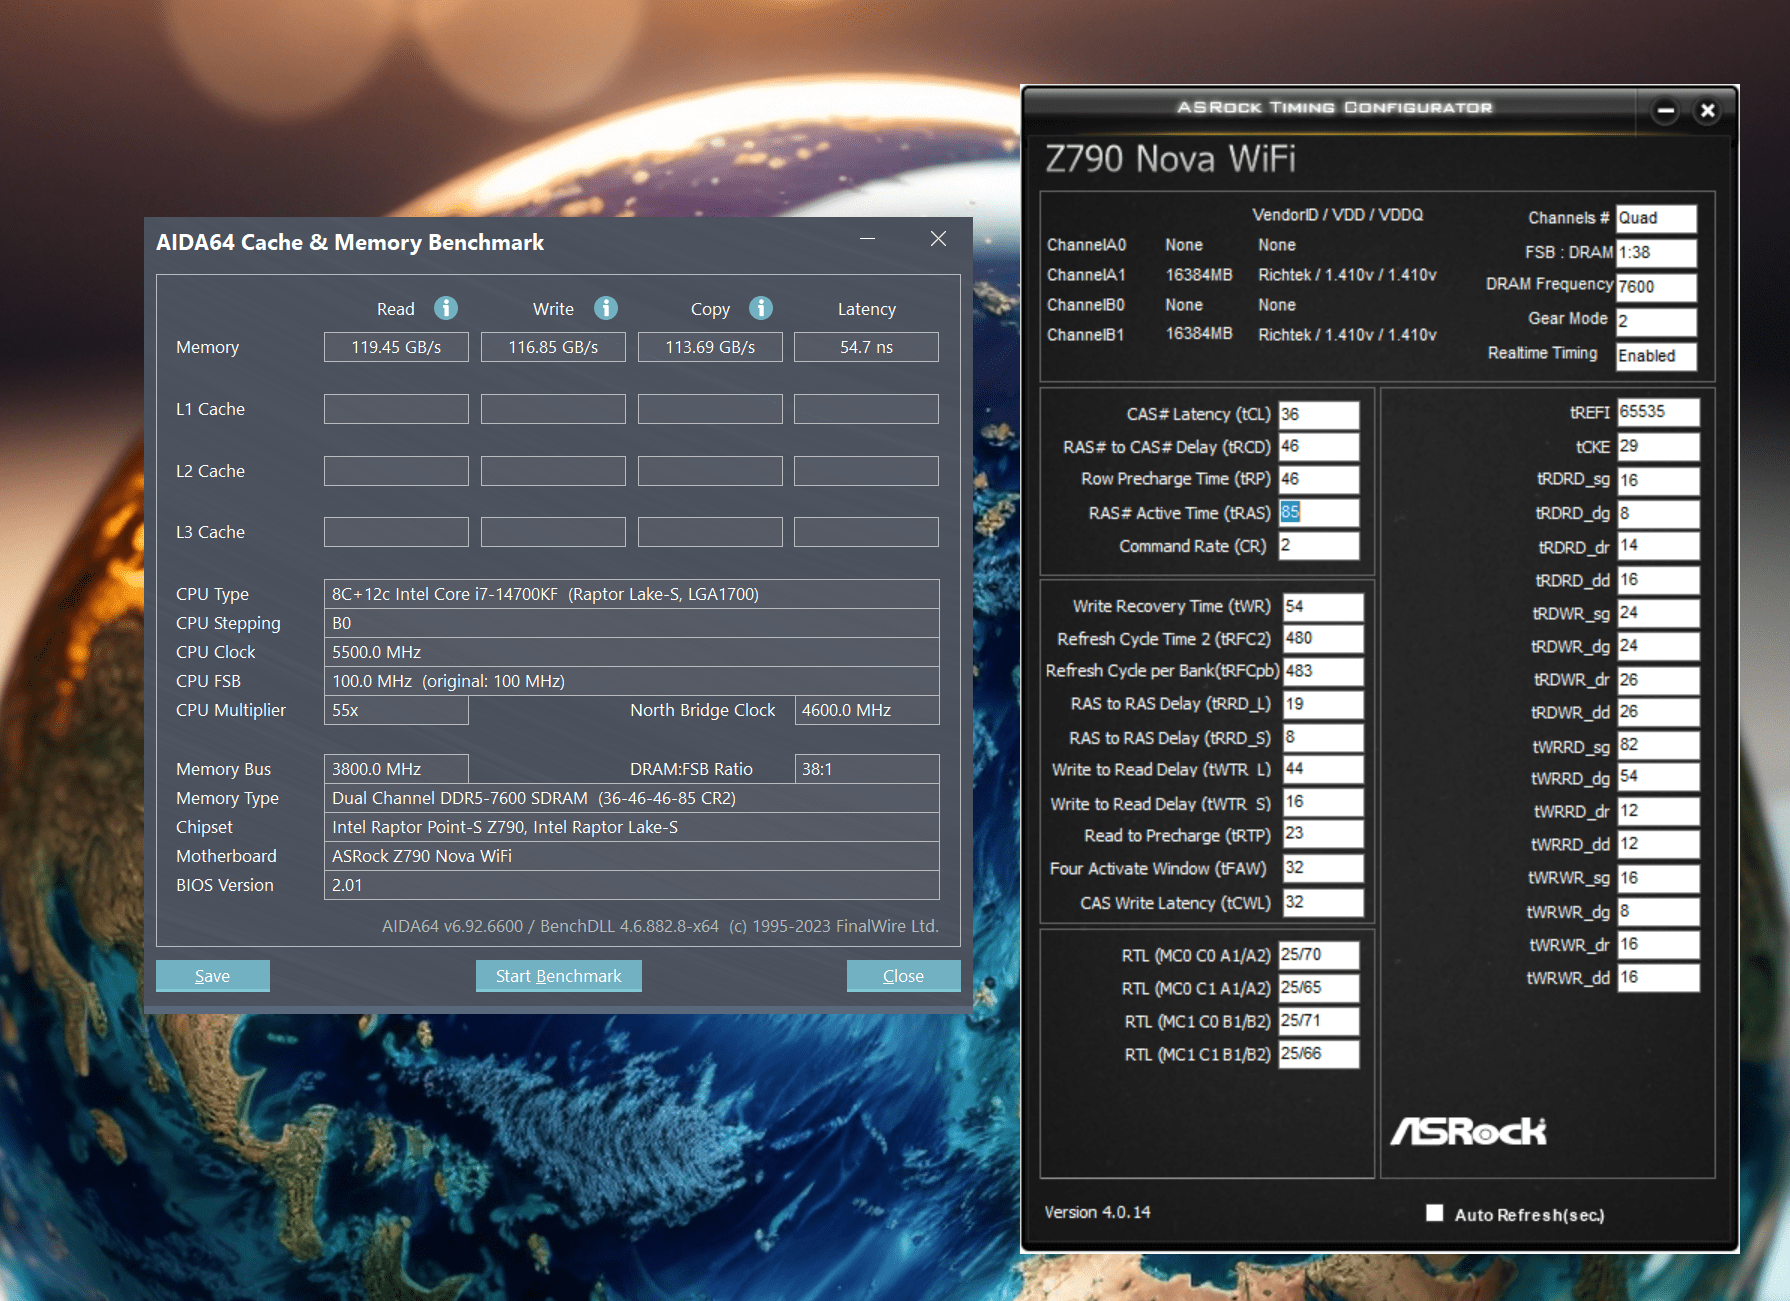Click the DRAM Frequency field
1790x1301 pixels.
1656,287
